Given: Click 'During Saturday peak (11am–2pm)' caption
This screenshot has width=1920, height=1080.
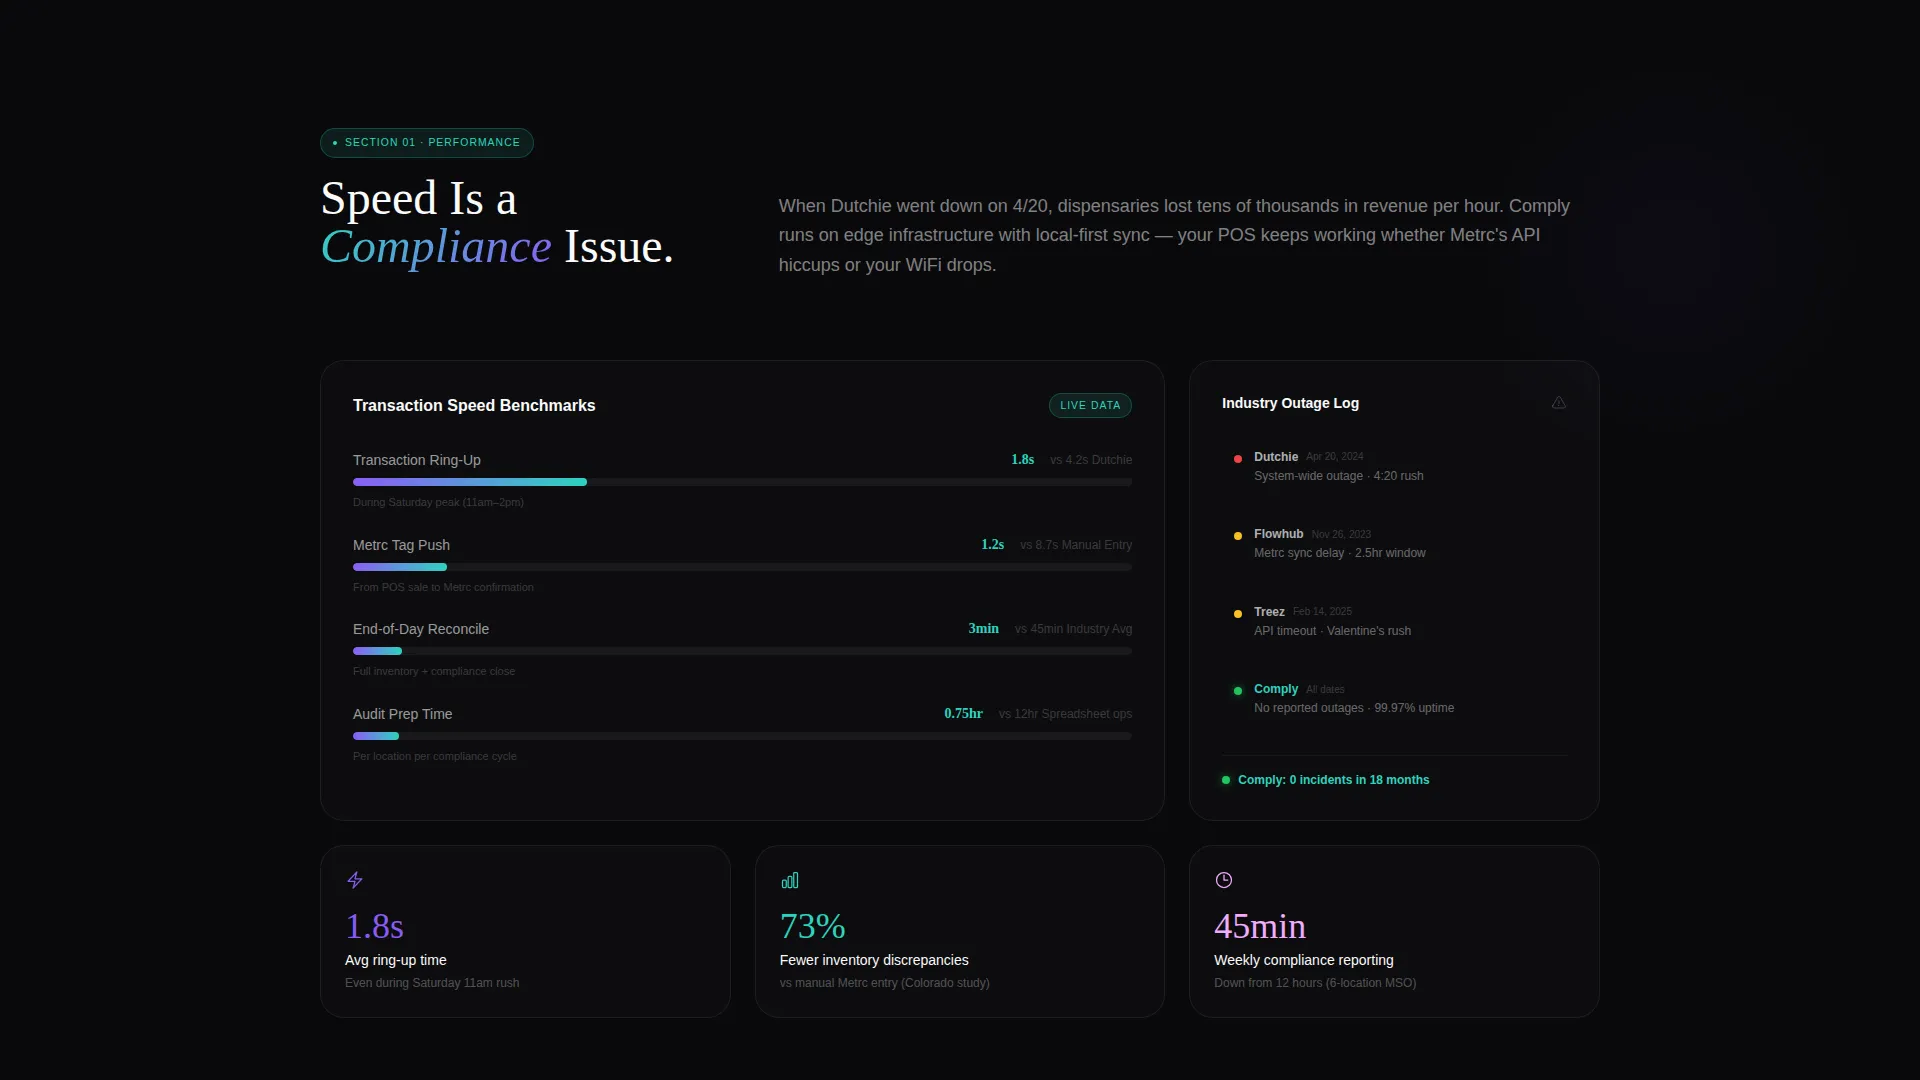Looking at the screenshot, I should point(438,502).
